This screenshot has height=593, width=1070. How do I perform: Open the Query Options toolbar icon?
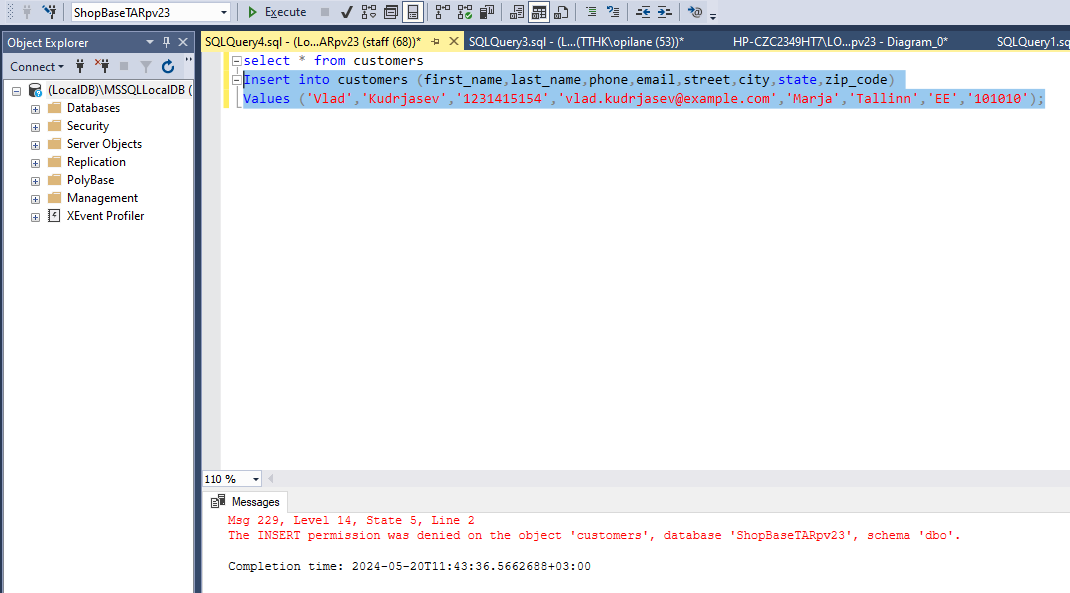point(390,12)
